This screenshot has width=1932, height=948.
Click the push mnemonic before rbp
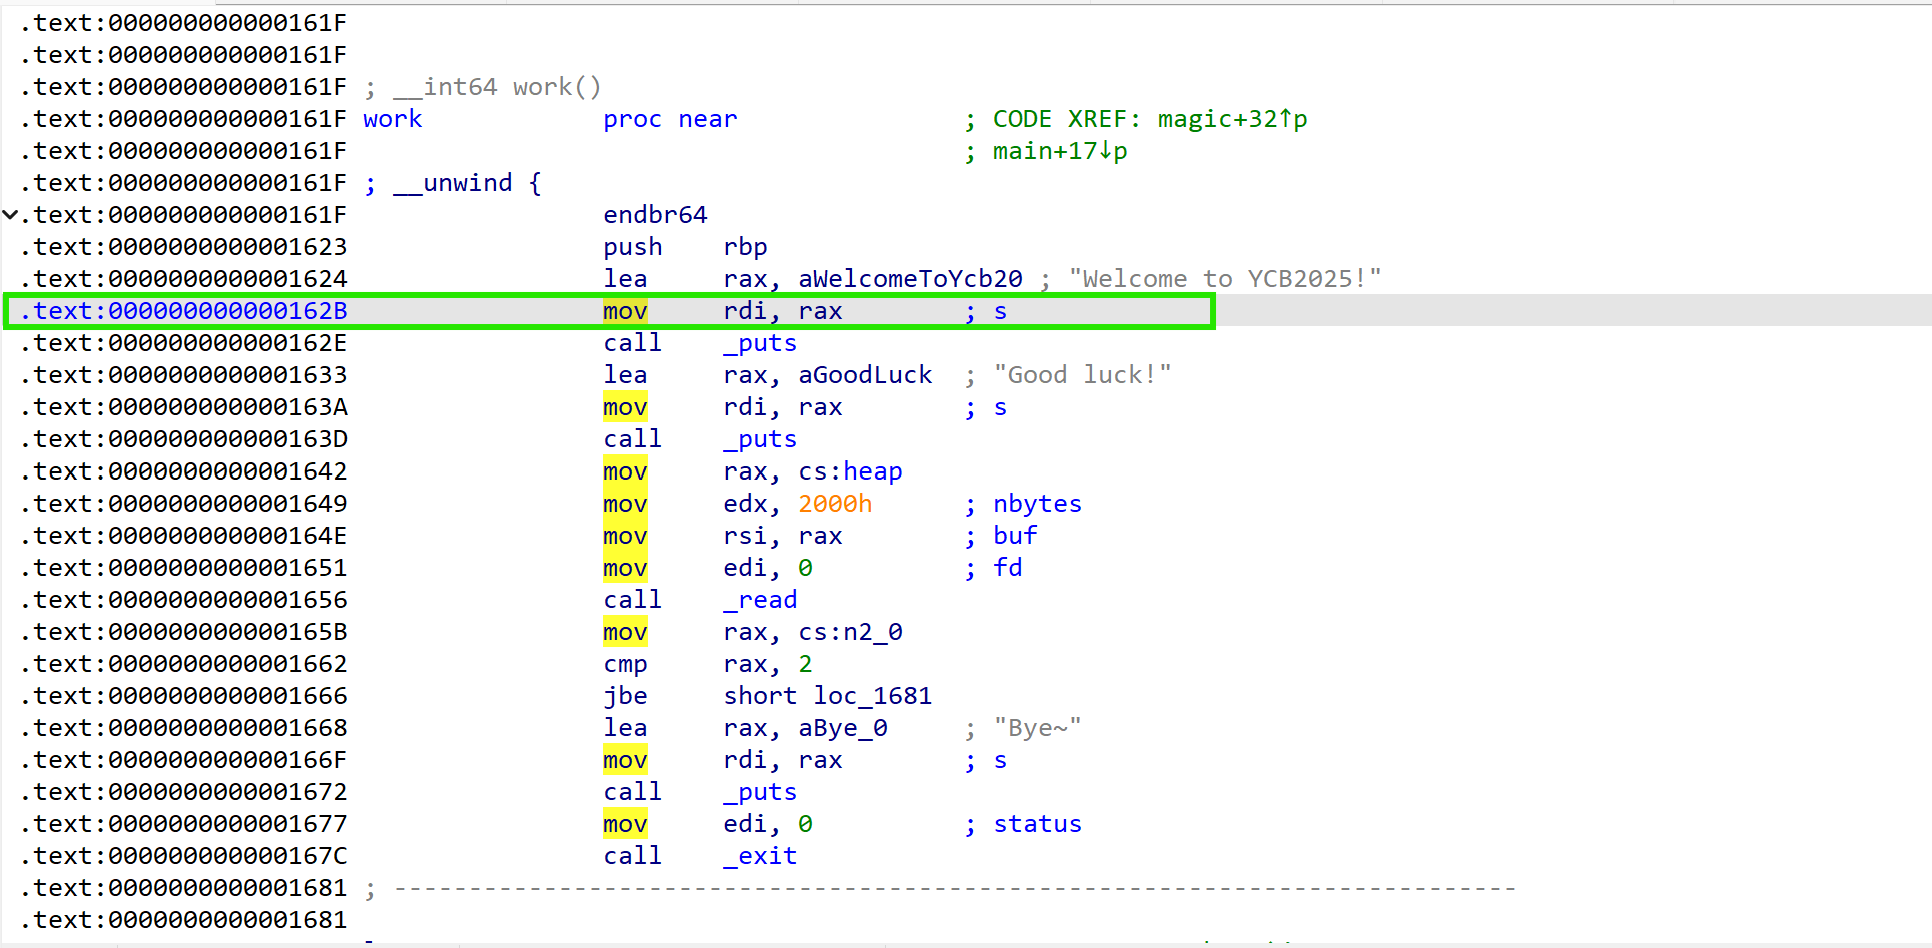point(632,247)
